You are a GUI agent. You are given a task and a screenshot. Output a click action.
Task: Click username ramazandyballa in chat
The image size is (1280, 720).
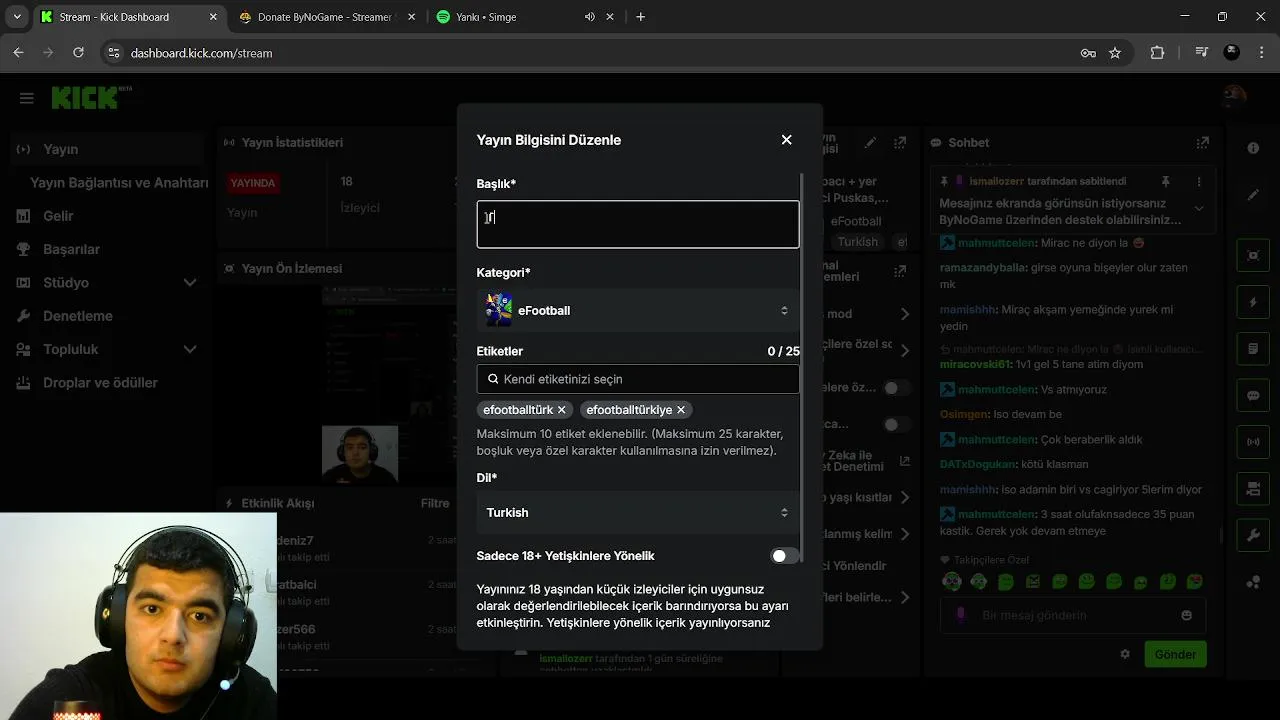[983, 268]
